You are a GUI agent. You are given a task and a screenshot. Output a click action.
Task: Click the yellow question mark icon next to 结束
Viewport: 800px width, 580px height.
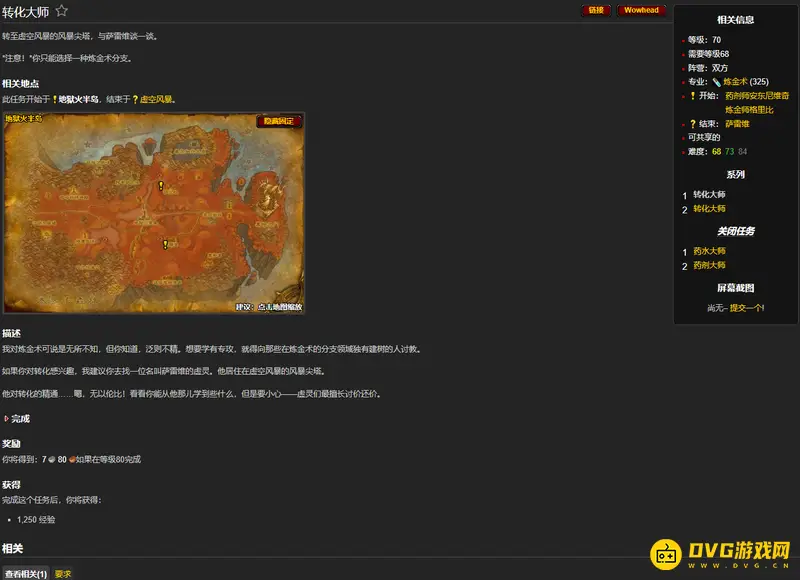point(692,124)
